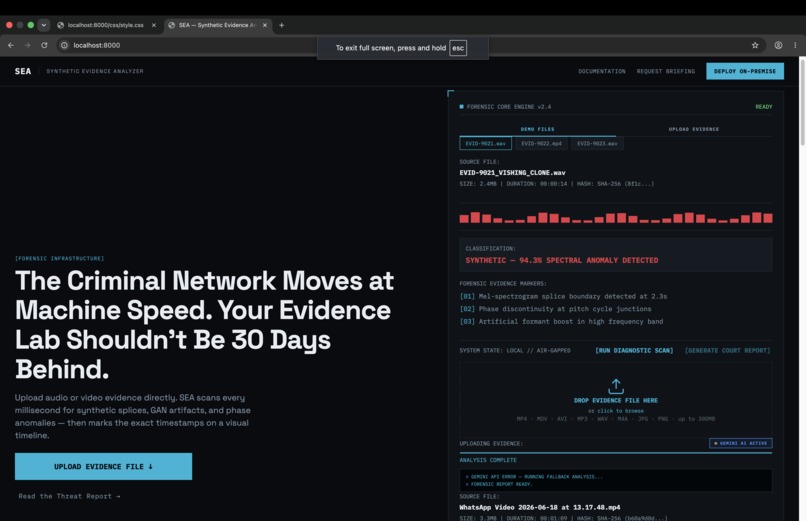Select the EVID-9021.wav demo file
Image resolution: width=806 pixels, height=521 pixels.
pyautogui.click(x=485, y=143)
